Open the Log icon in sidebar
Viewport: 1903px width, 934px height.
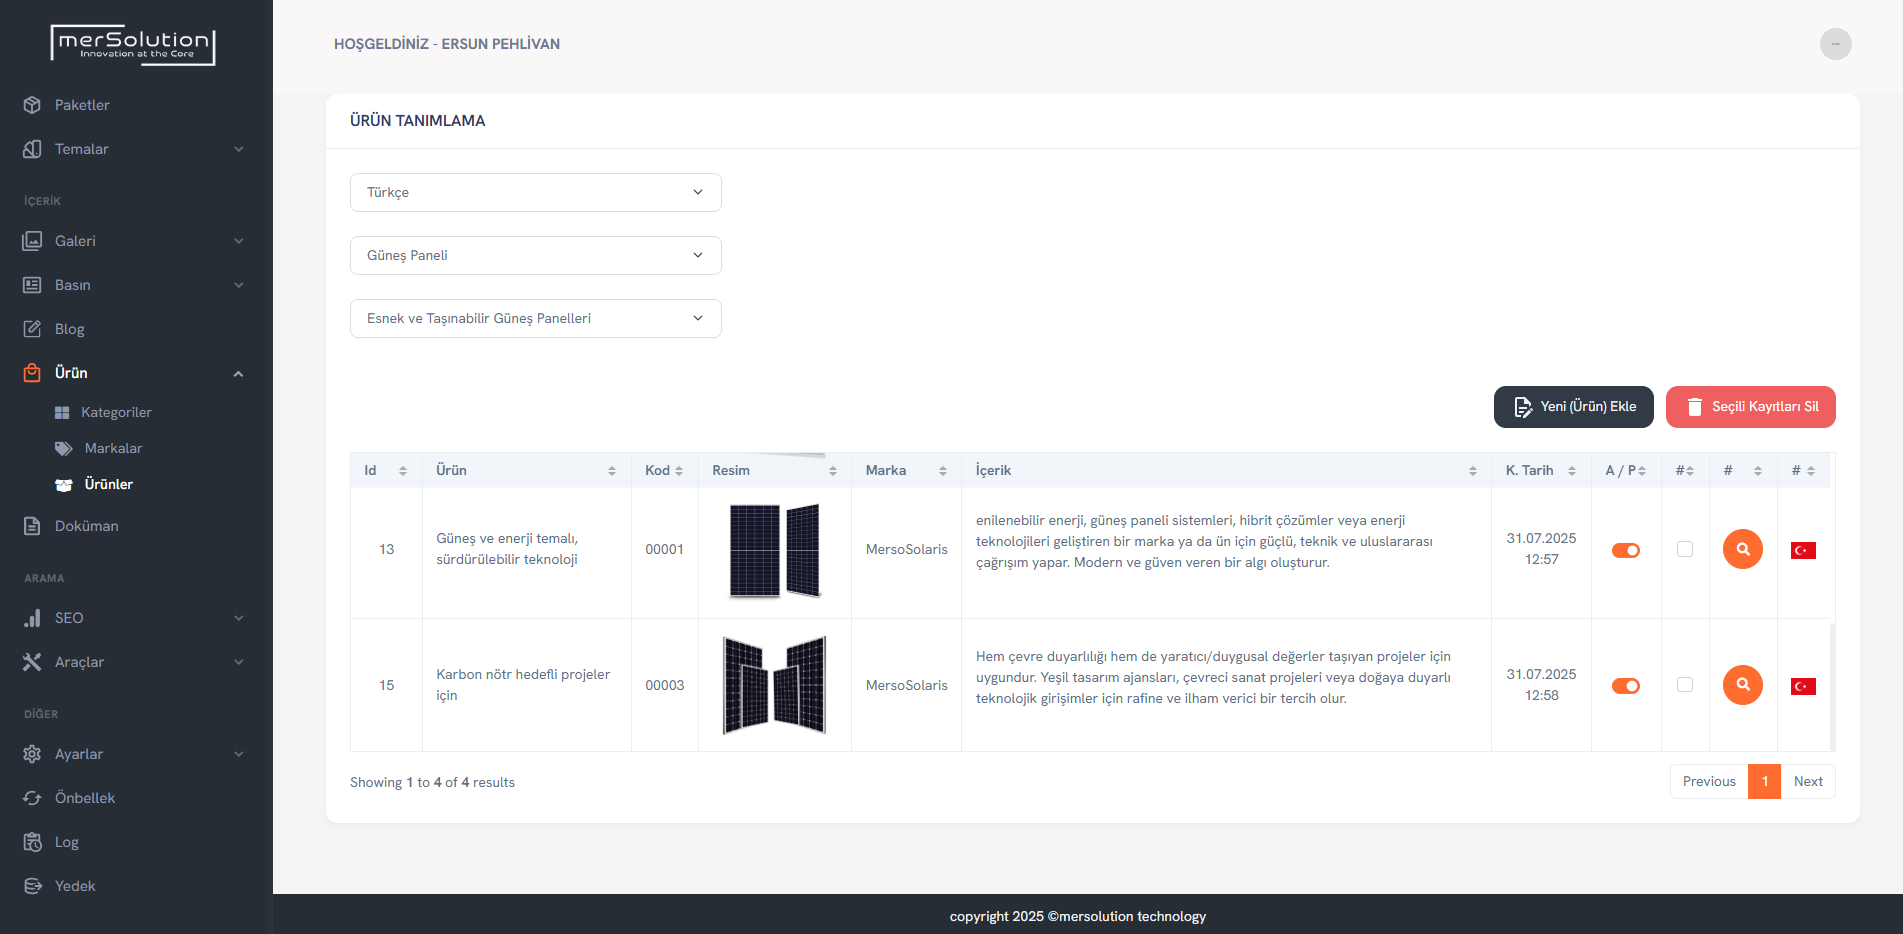[32, 842]
